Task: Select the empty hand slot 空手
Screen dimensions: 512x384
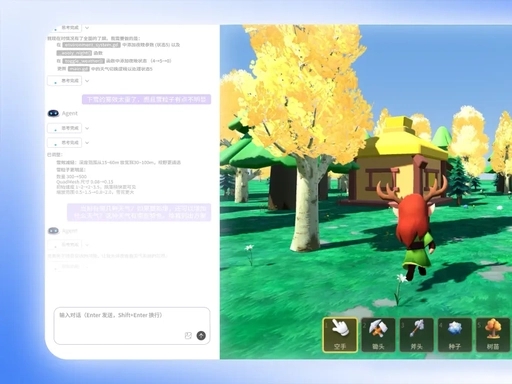Action: [x=340, y=335]
